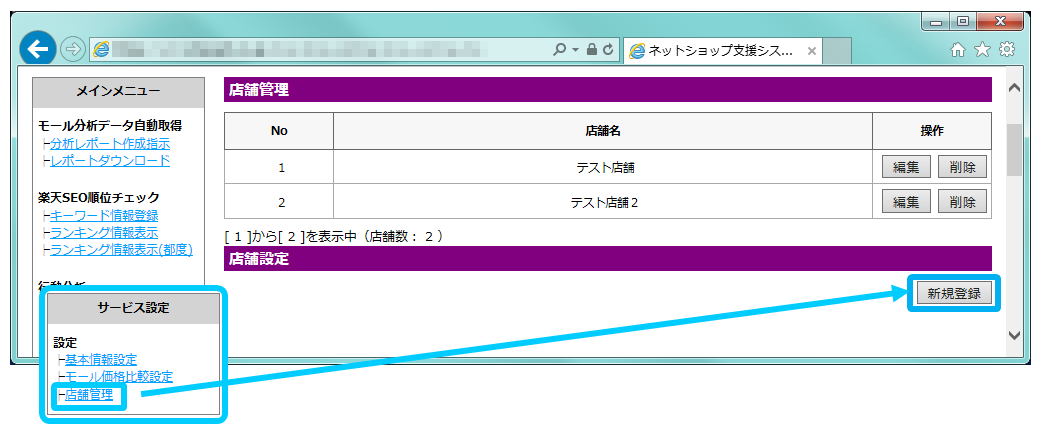Open favorites star icon
The height and width of the screenshot is (433, 1042).
pyautogui.click(x=982, y=50)
